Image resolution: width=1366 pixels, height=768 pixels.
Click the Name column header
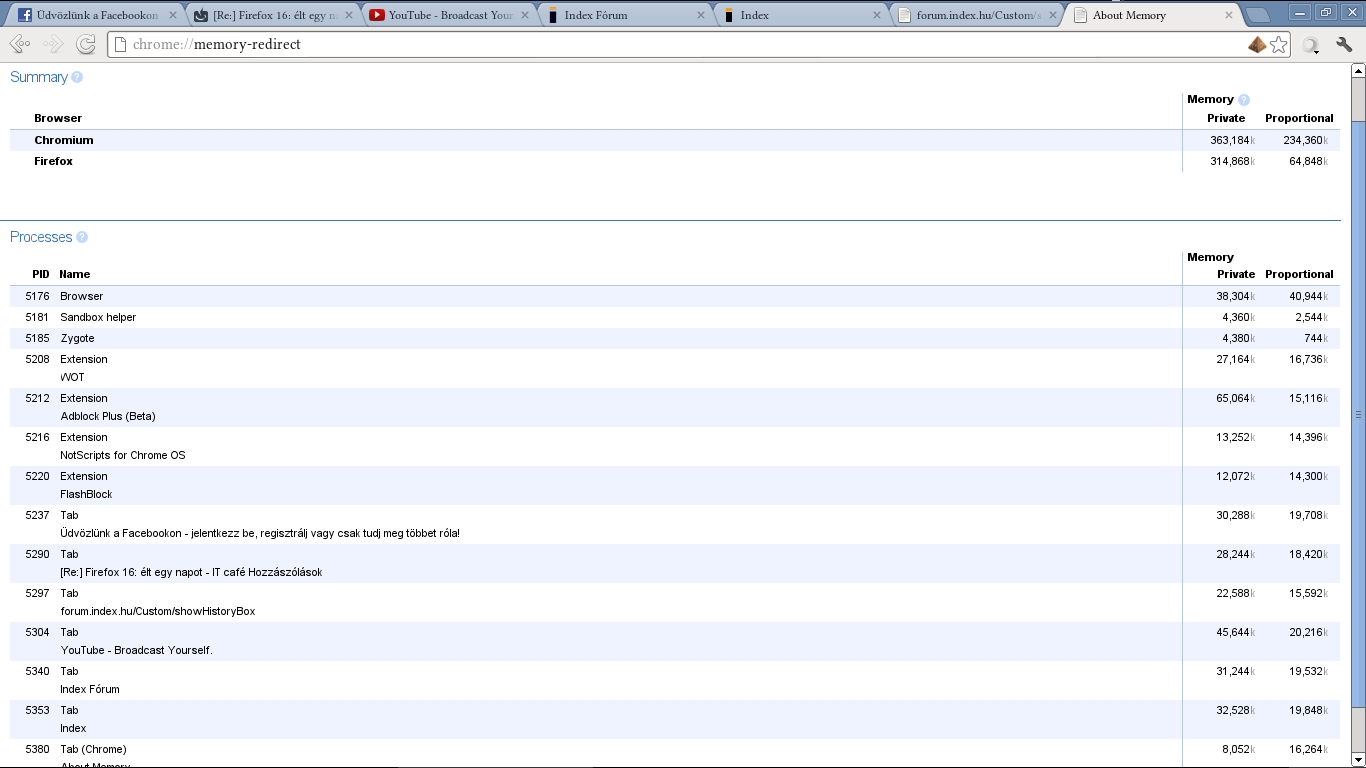click(x=75, y=274)
